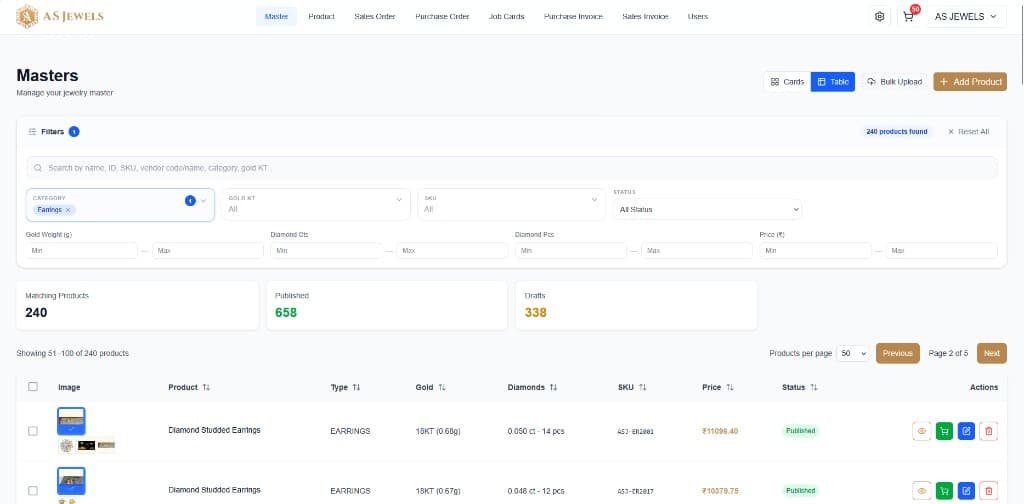Click Price Min field
The image size is (1024, 504).
tap(815, 251)
